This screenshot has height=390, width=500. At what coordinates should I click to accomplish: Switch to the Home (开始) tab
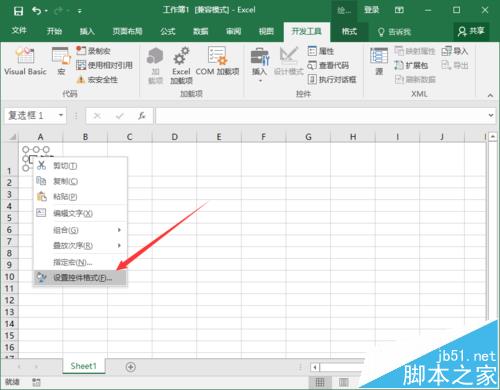[x=54, y=31]
